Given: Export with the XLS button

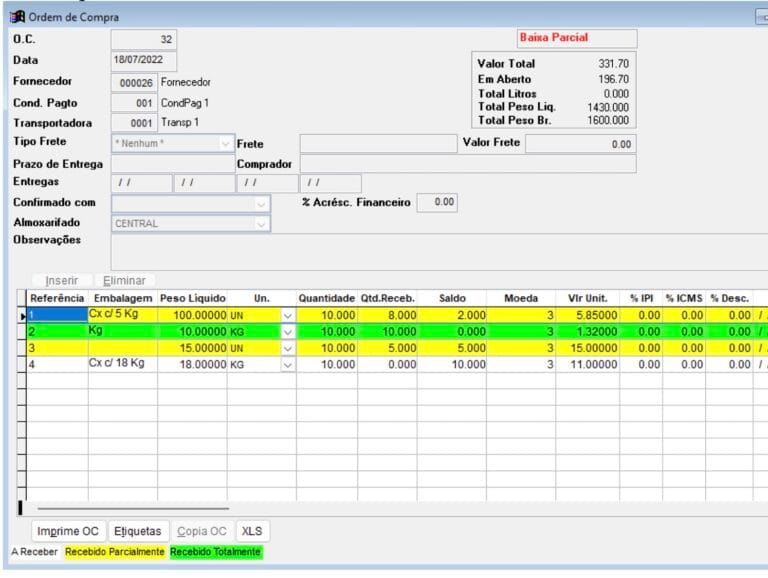Looking at the screenshot, I should (252, 531).
